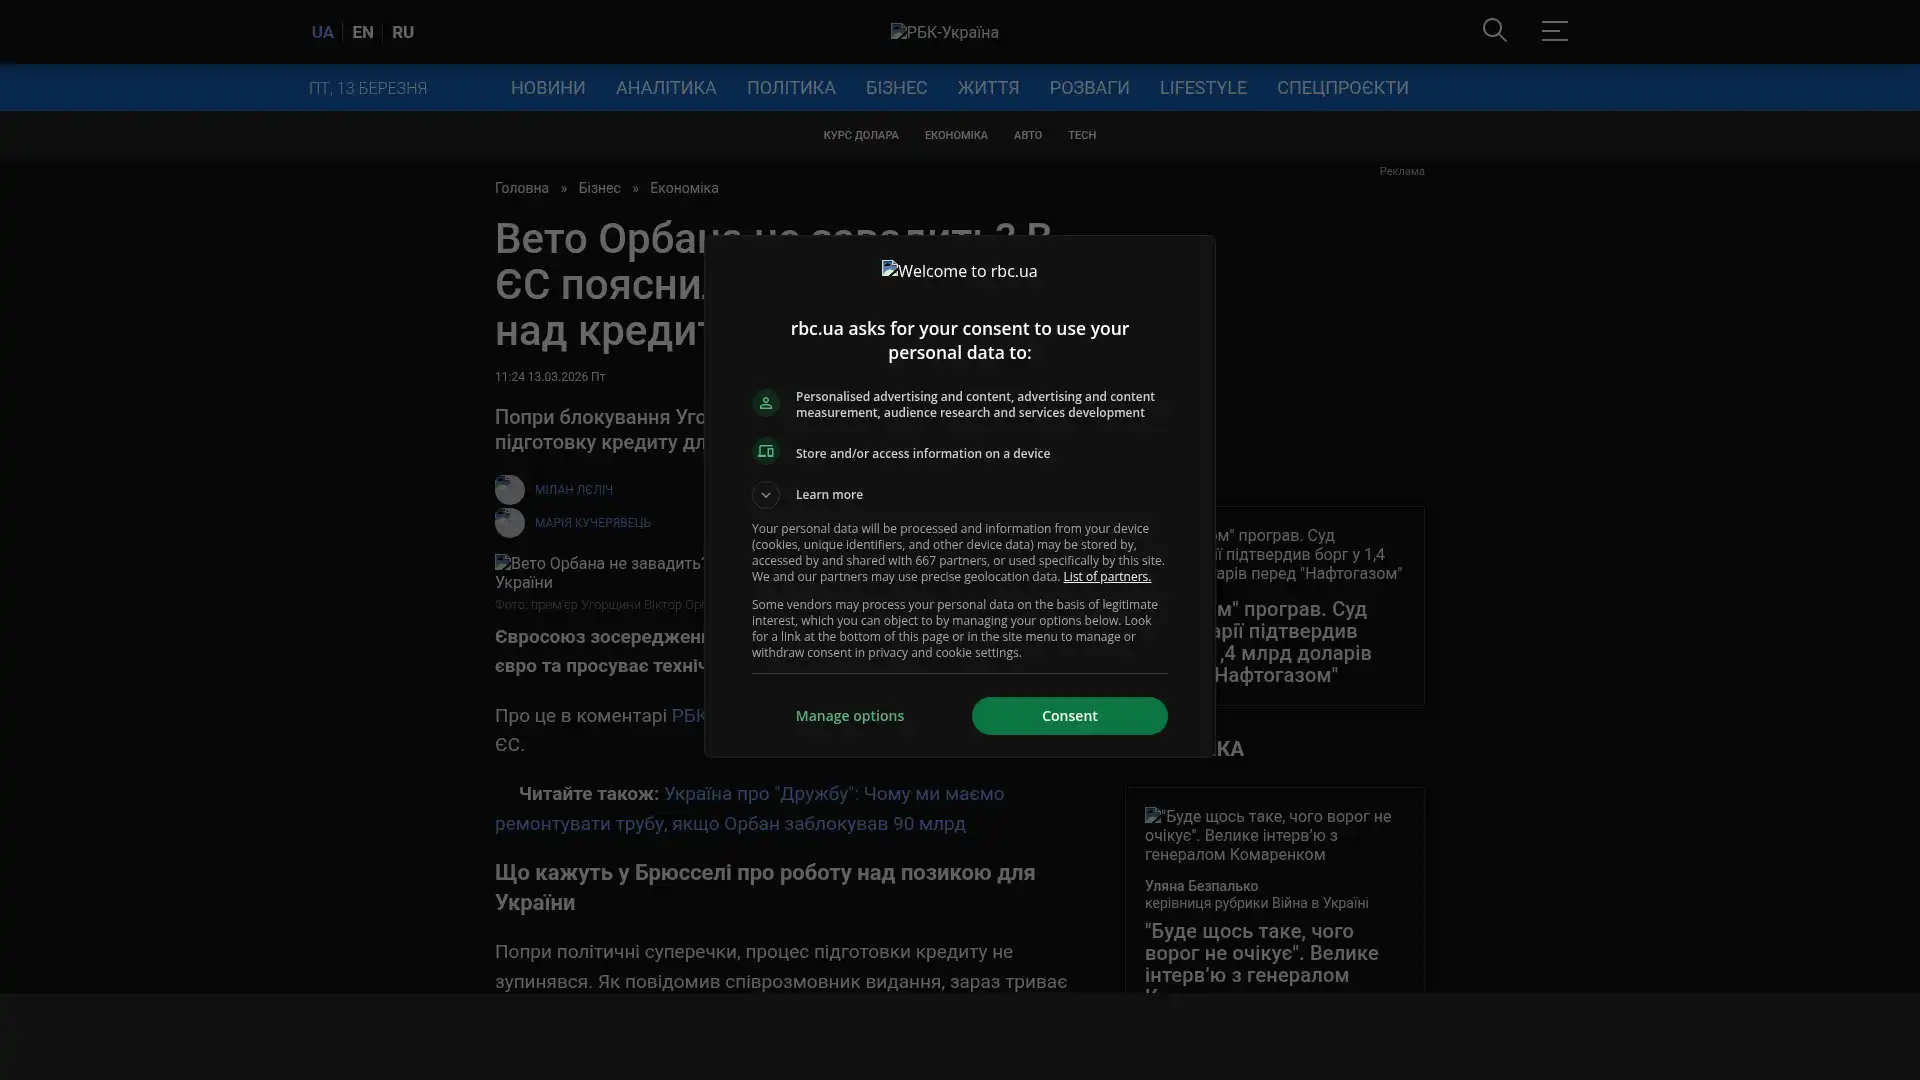Screen dimensions: 1920x1080
Task: Open the НОВИНИ menu section
Action: pos(547,88)
